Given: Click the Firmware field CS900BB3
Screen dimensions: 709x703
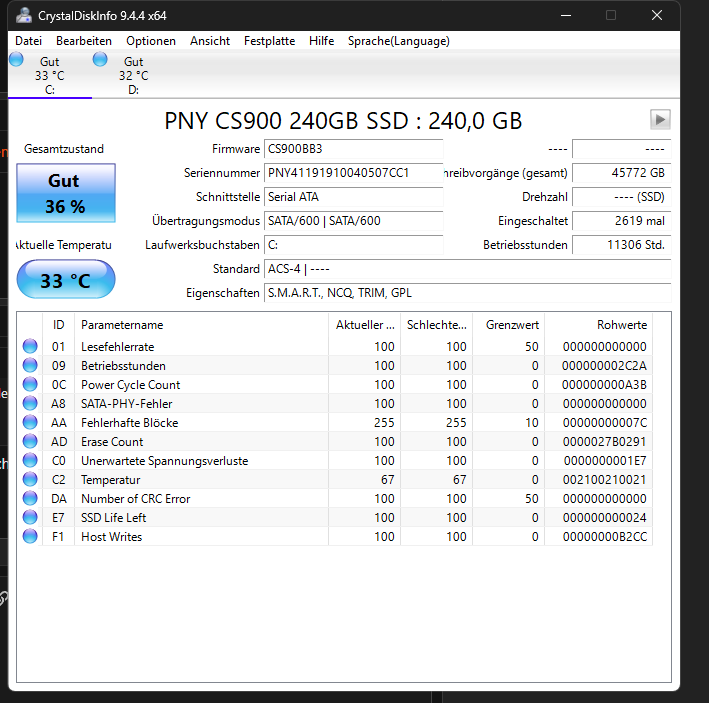Looking at the screenshot, I should point(354,149).
